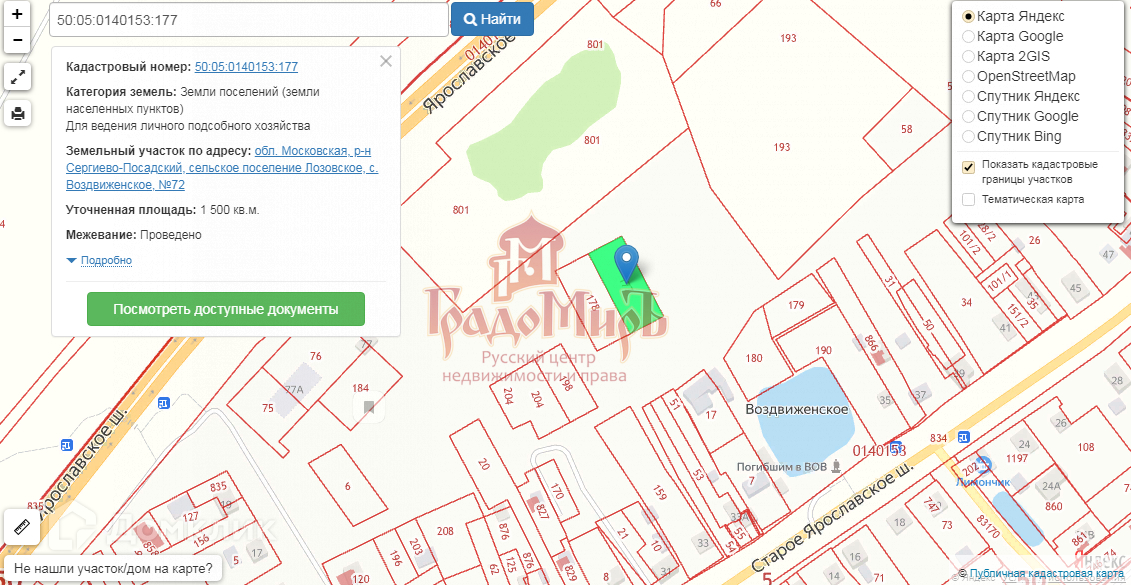The width and height of the screenshot is (1131, 585).
Task: Print the map with printer icon
Action: [x=17, y=113]
